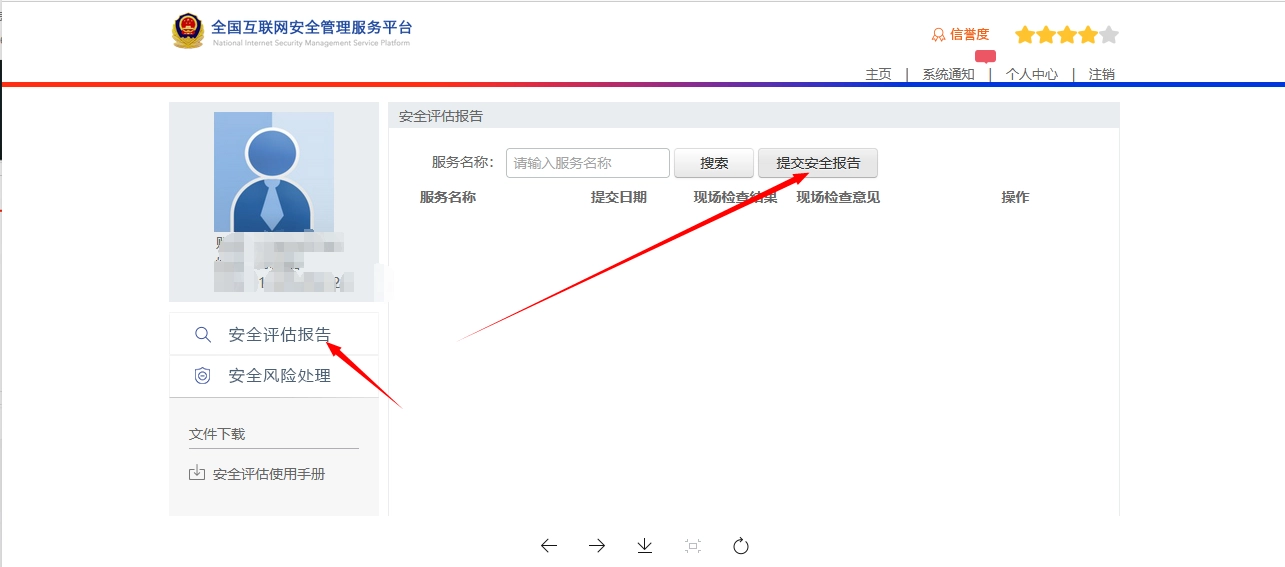The width and height of the screenshot is (1285, 567).
Task: Click the magnifier icon beside 安全评估报告
Action: pyautogui.click(x=203, y=335)
